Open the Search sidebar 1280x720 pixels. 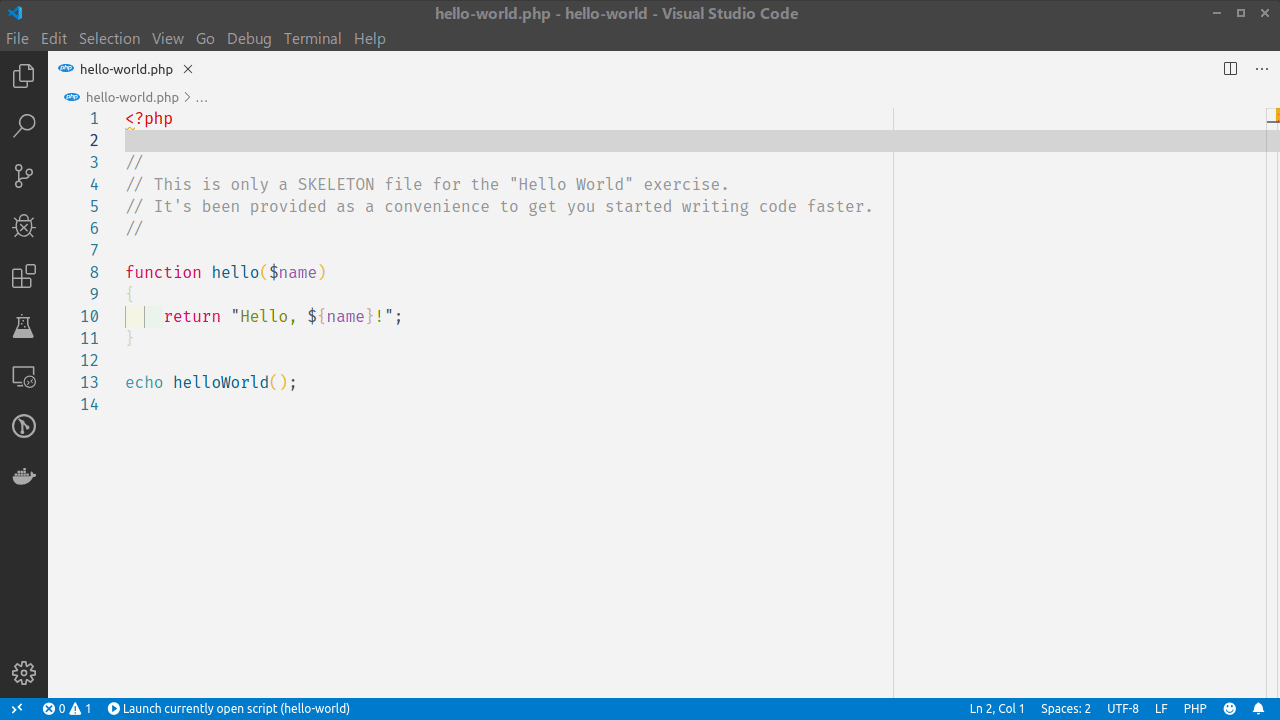[x=23, y=125]
